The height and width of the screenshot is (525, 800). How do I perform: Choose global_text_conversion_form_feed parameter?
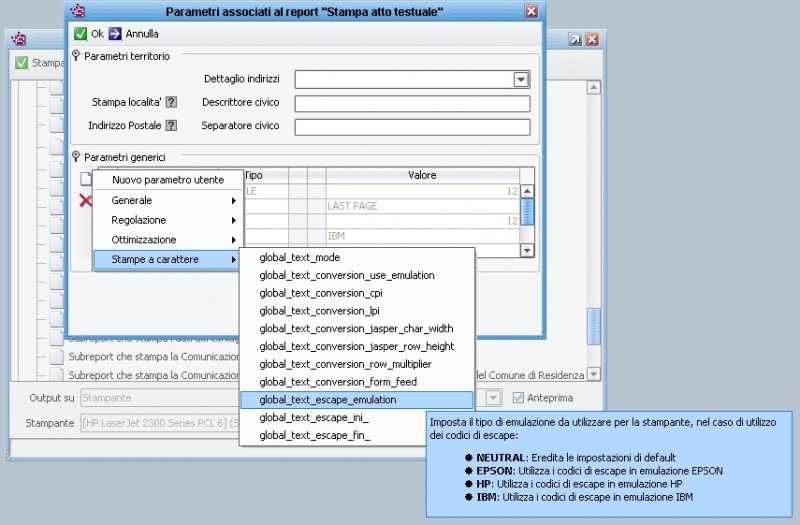pyautogui.click(x=357, y=382)
